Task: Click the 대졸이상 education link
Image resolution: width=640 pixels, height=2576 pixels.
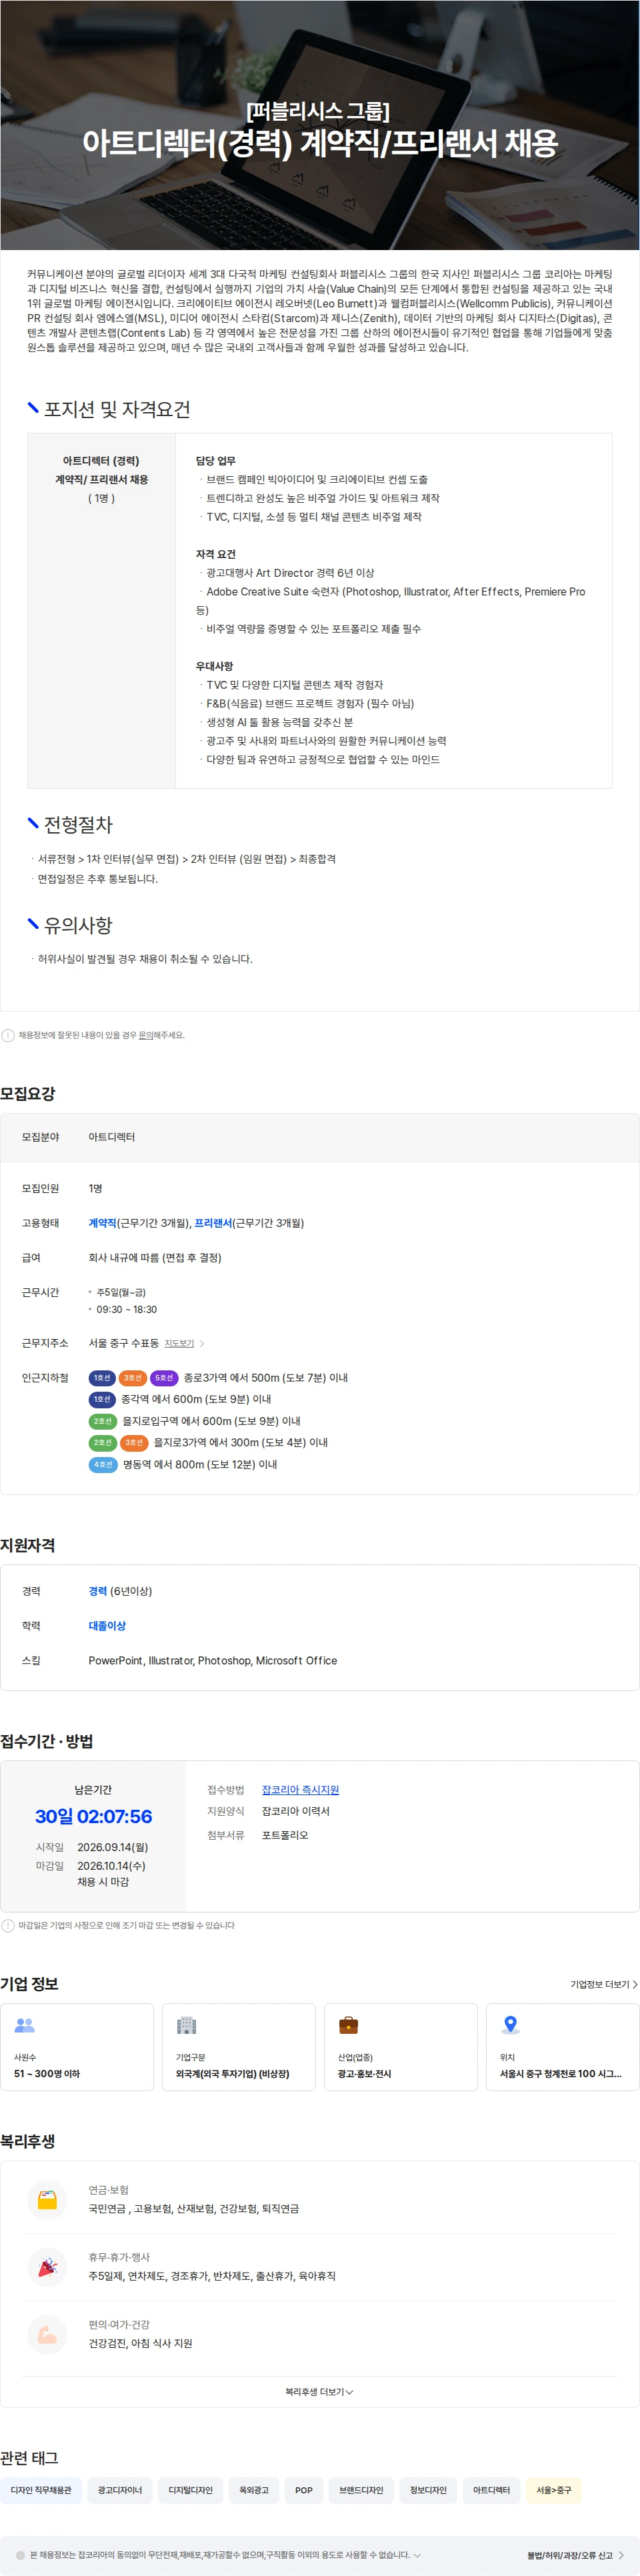Action: (107, 1626)
